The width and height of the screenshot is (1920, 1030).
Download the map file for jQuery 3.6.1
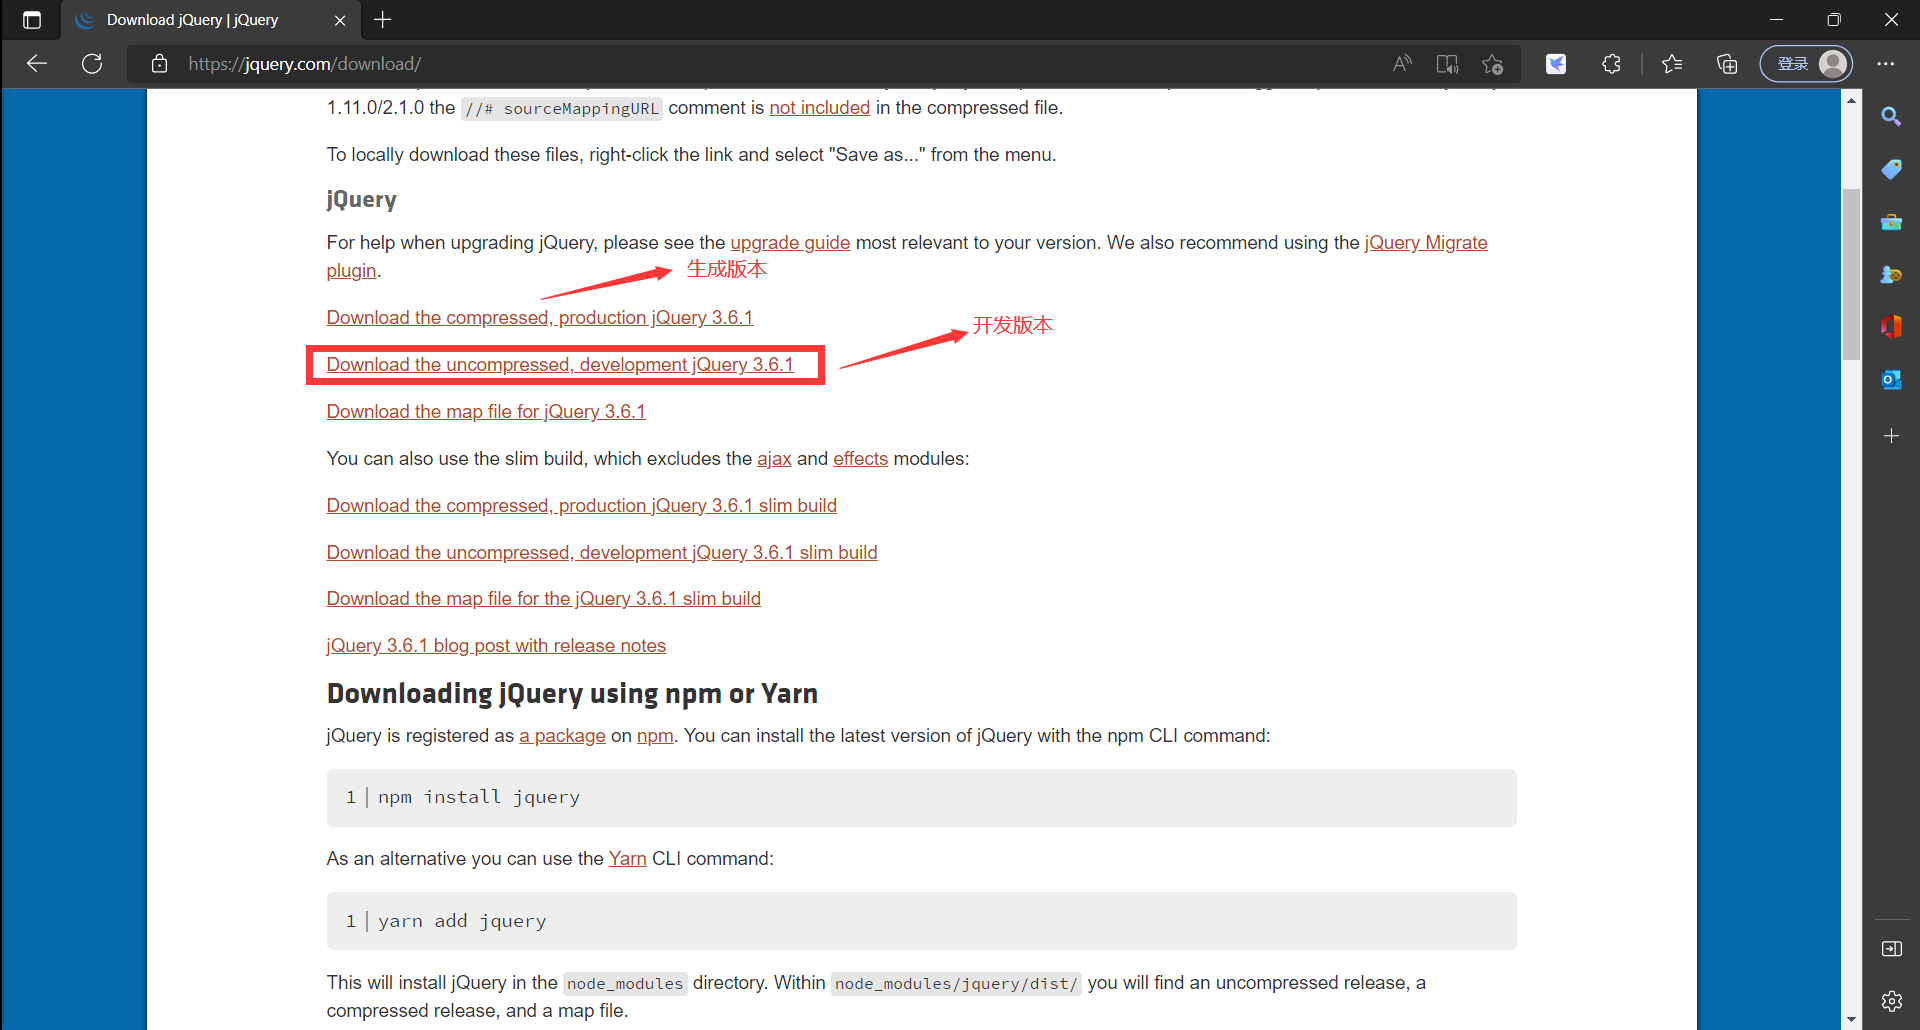(486, 412)
